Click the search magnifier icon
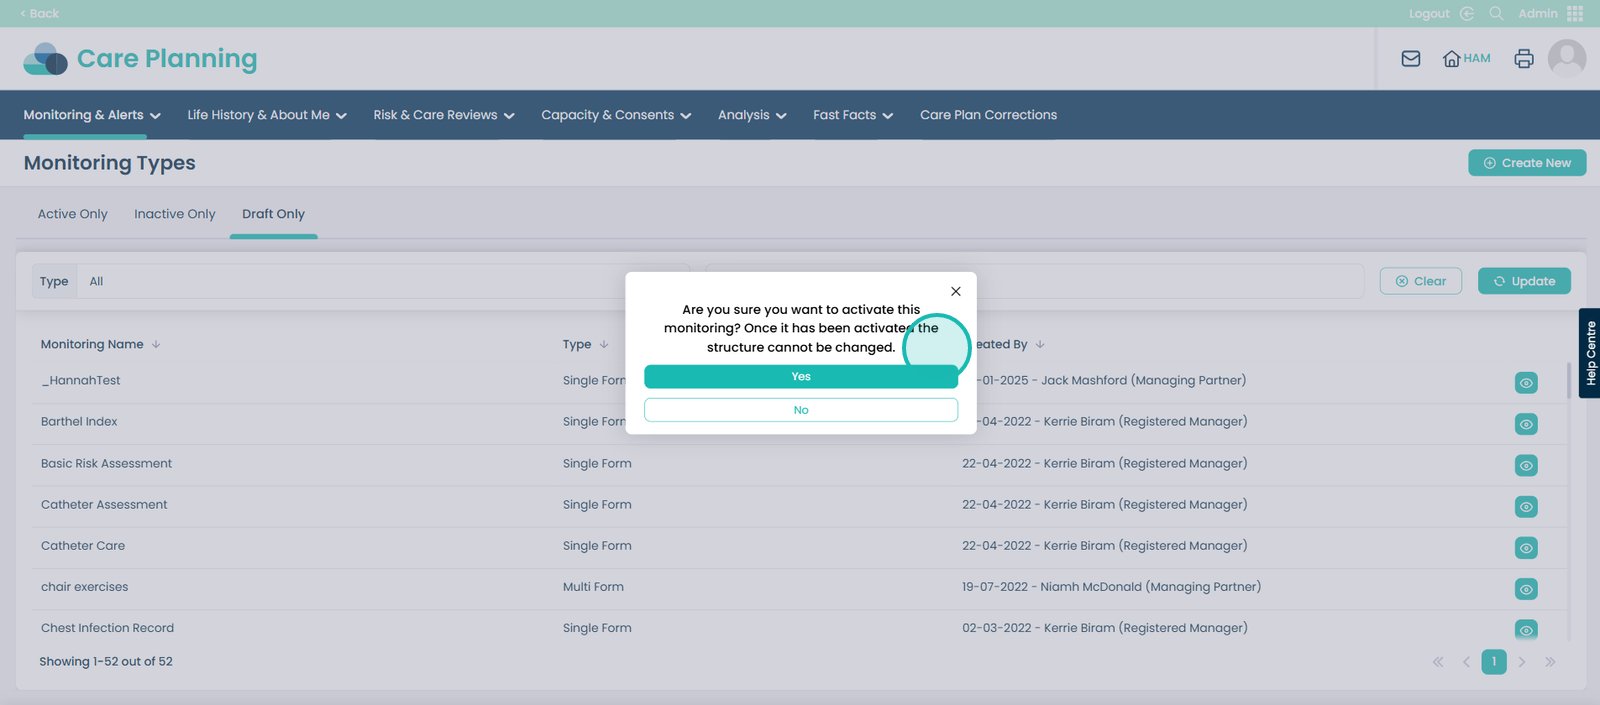Image resolution: width=1600 pixels, height=705 pixels. point(1496,13)
